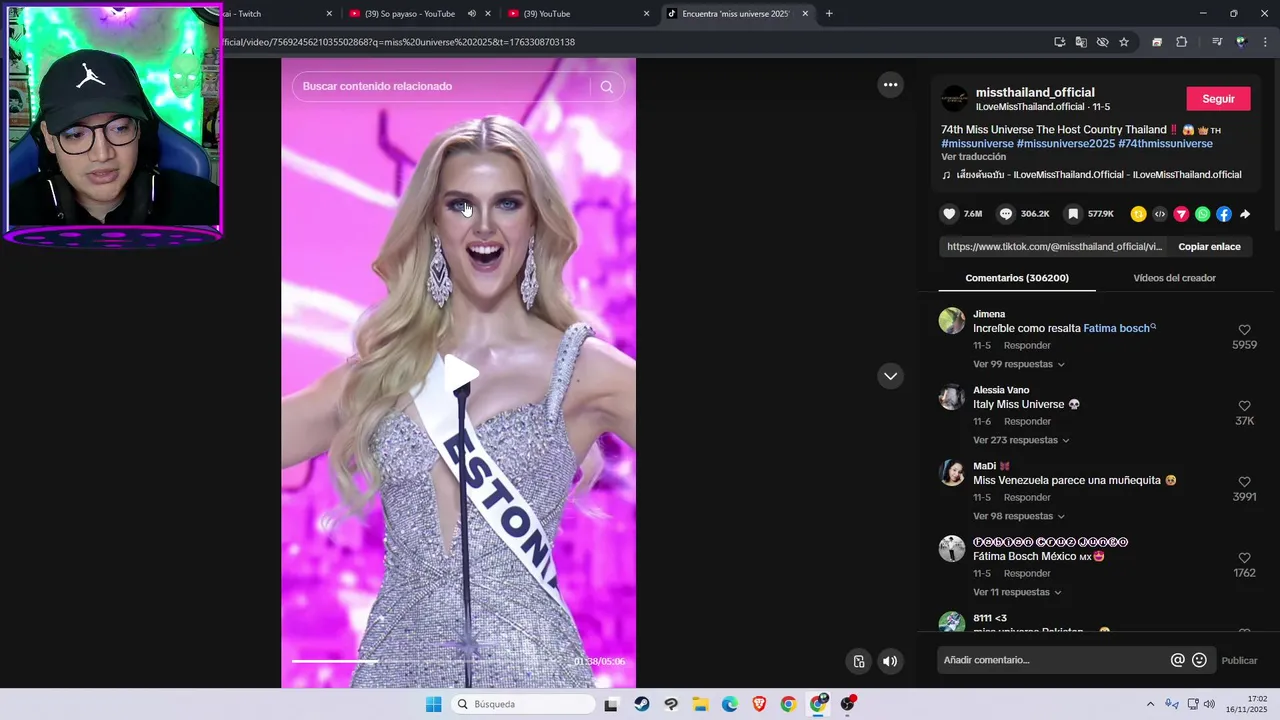Open missthailand_official profile name
Screen dimensions: 1280x720
pos(1035,92)
